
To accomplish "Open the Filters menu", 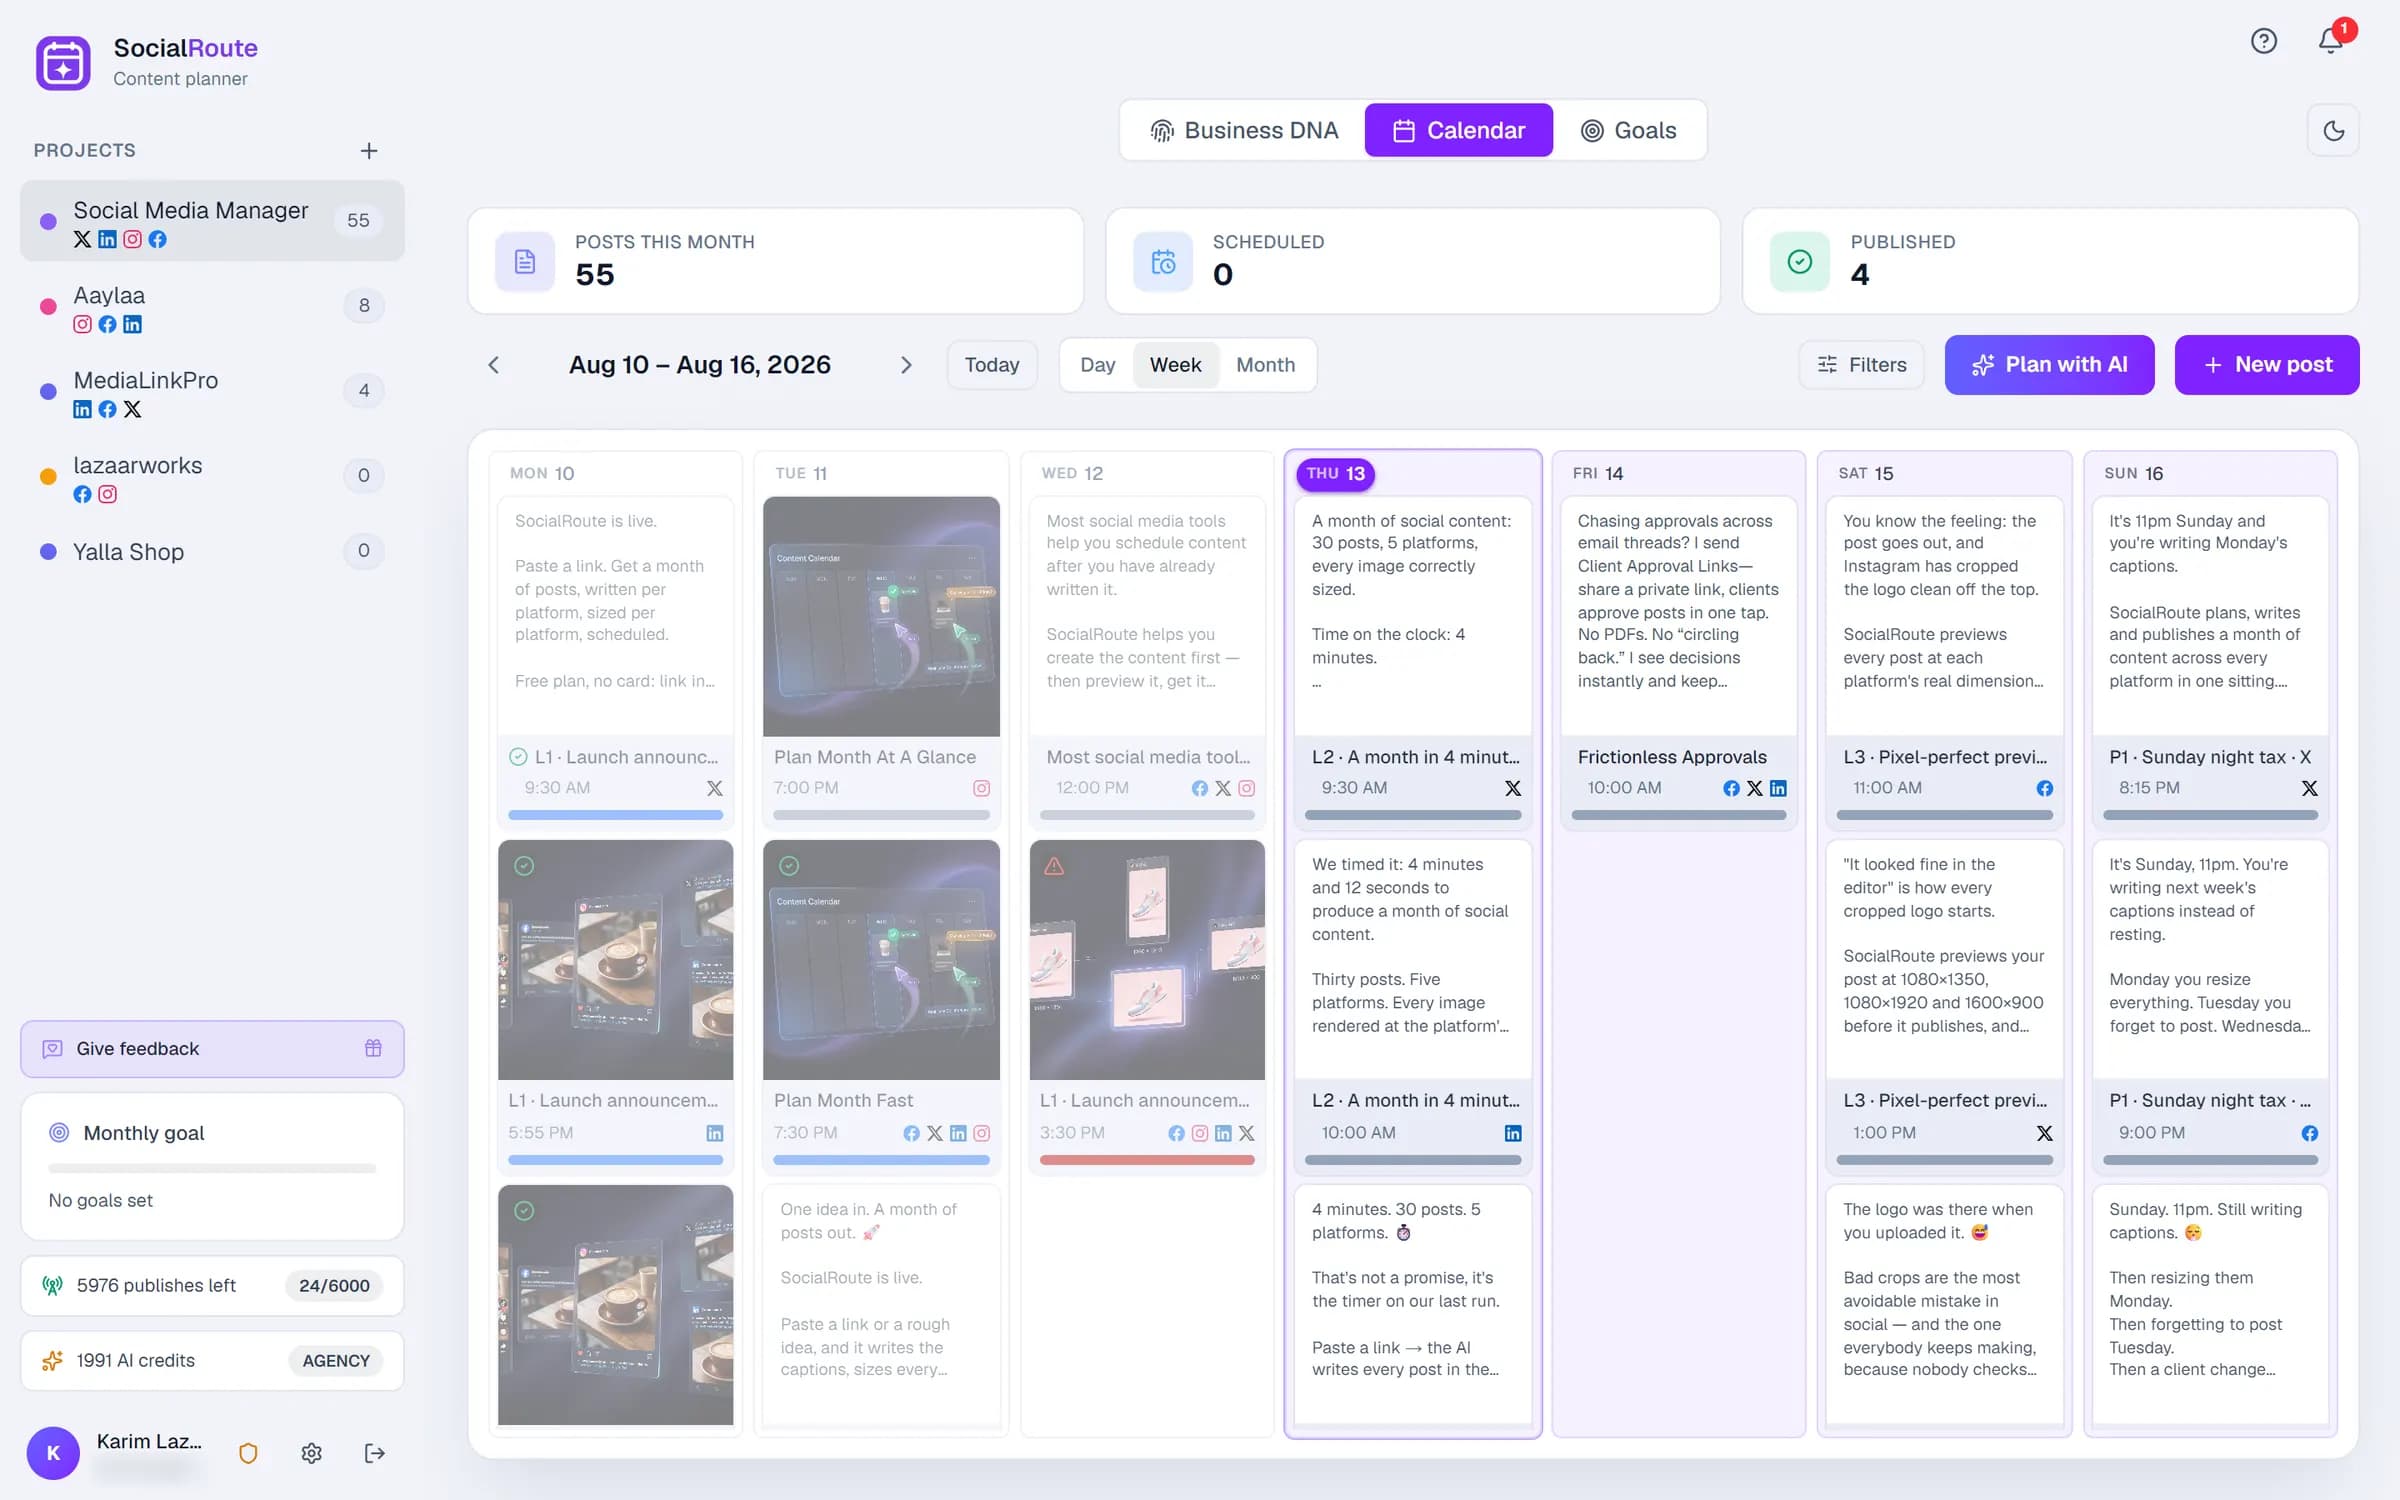I will point(1862,365).
